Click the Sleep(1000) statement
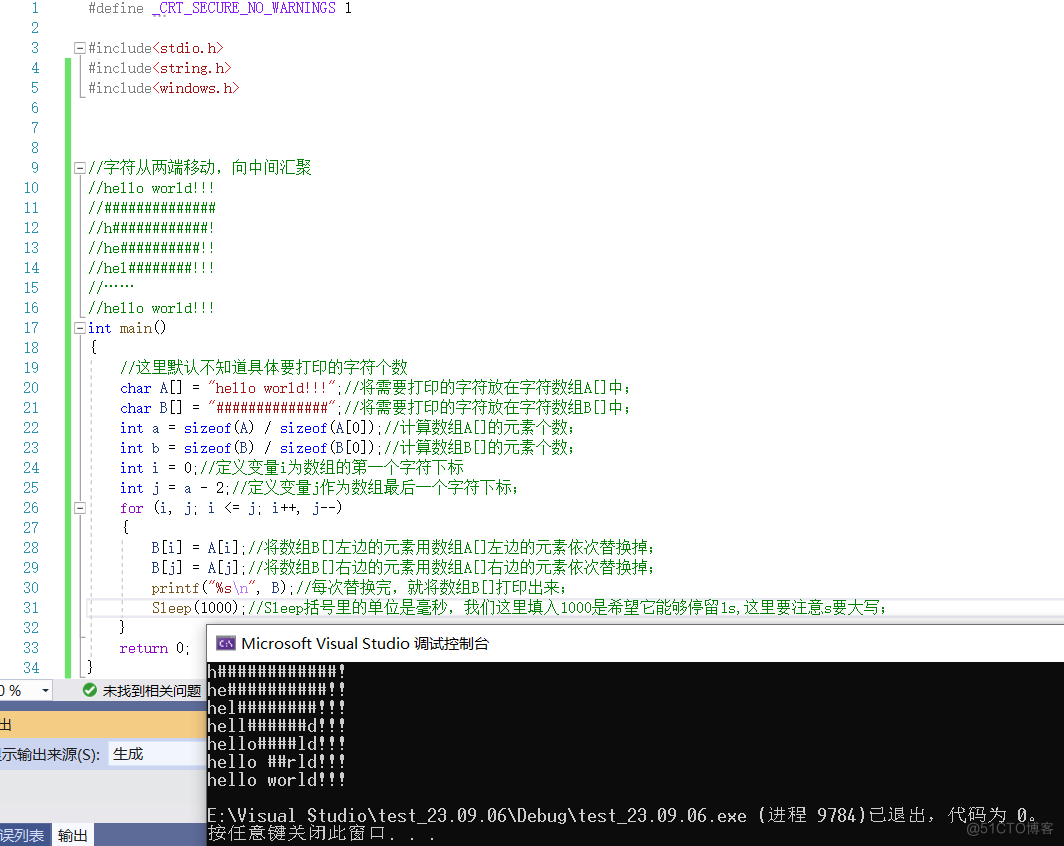This screenshot has width=1064, height=846. [197, 607]
